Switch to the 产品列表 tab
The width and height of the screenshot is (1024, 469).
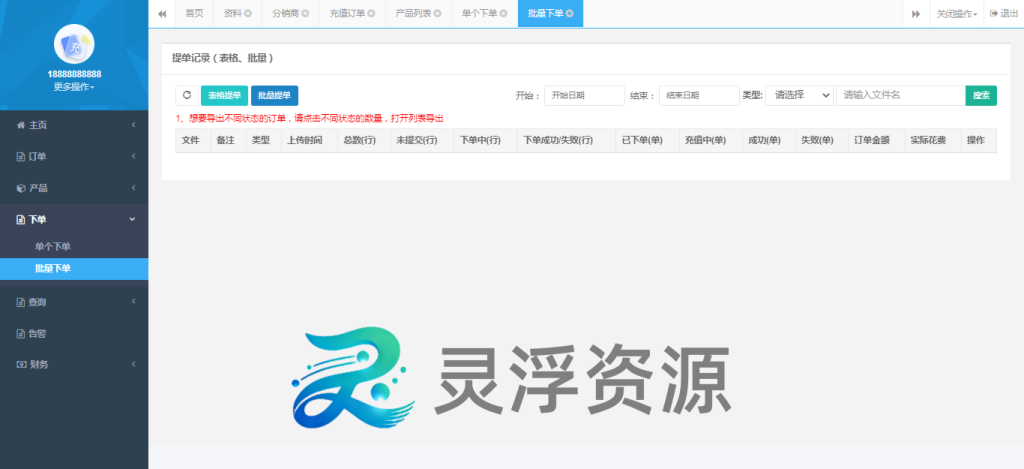click(413, 14)
